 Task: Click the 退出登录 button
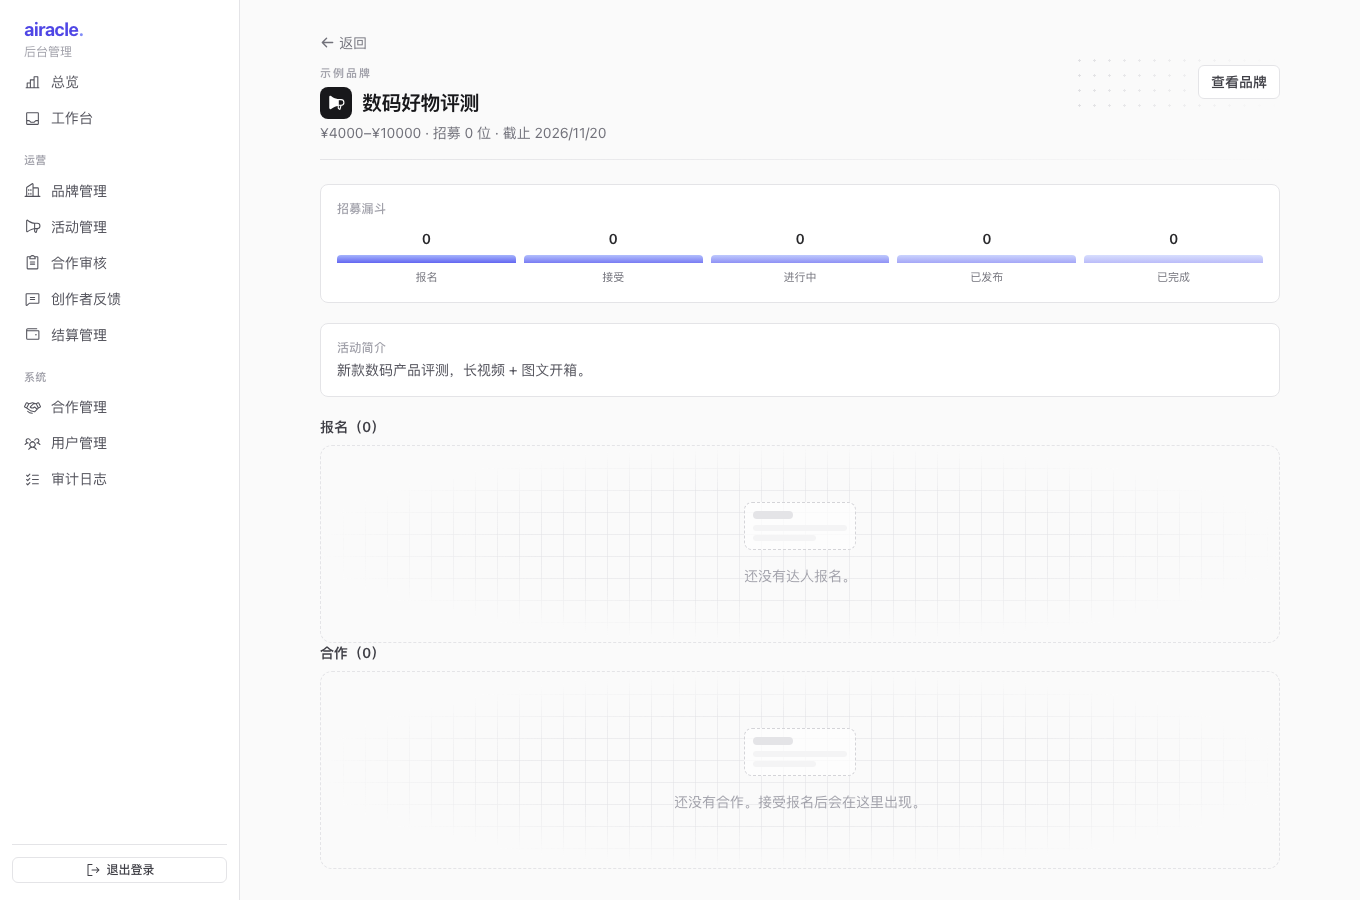click(119, 870)
